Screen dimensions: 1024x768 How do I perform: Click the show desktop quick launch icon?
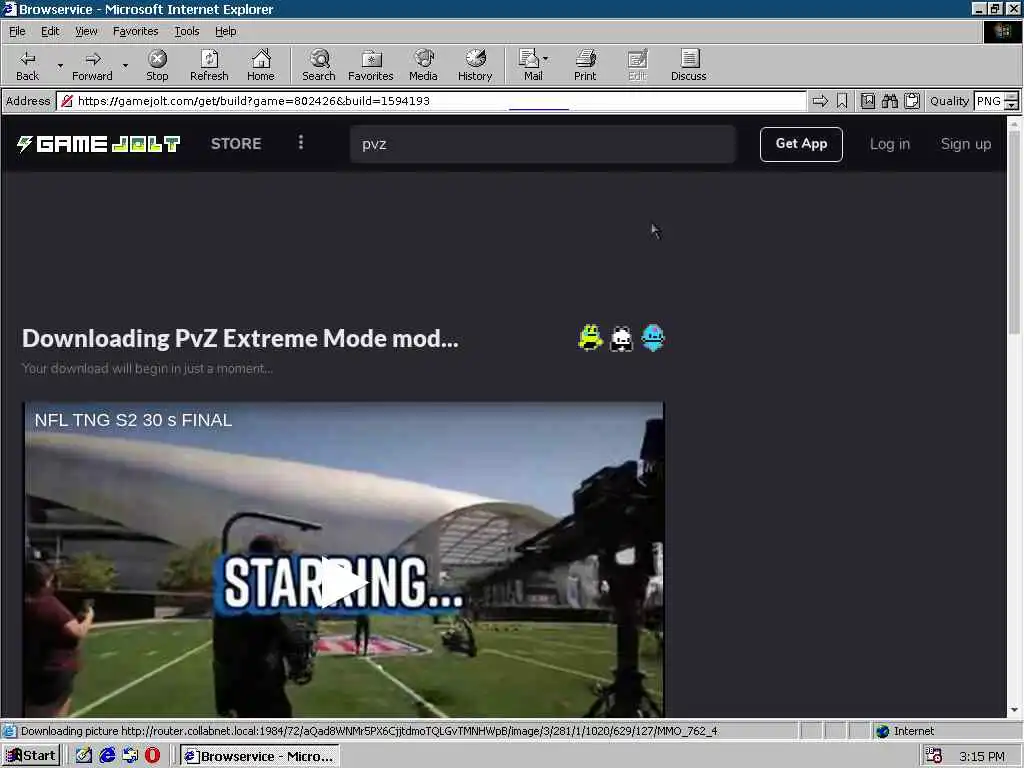tap(84, 756)
